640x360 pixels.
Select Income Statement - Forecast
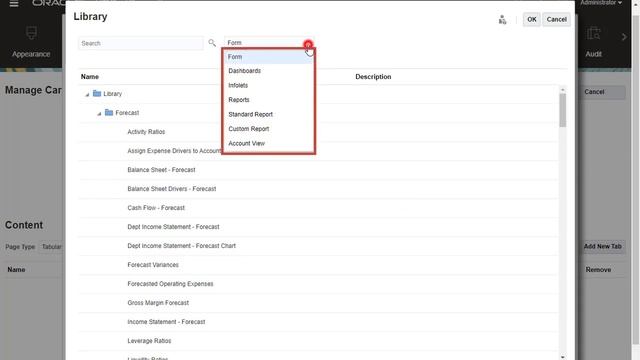[x=166, y=322]
